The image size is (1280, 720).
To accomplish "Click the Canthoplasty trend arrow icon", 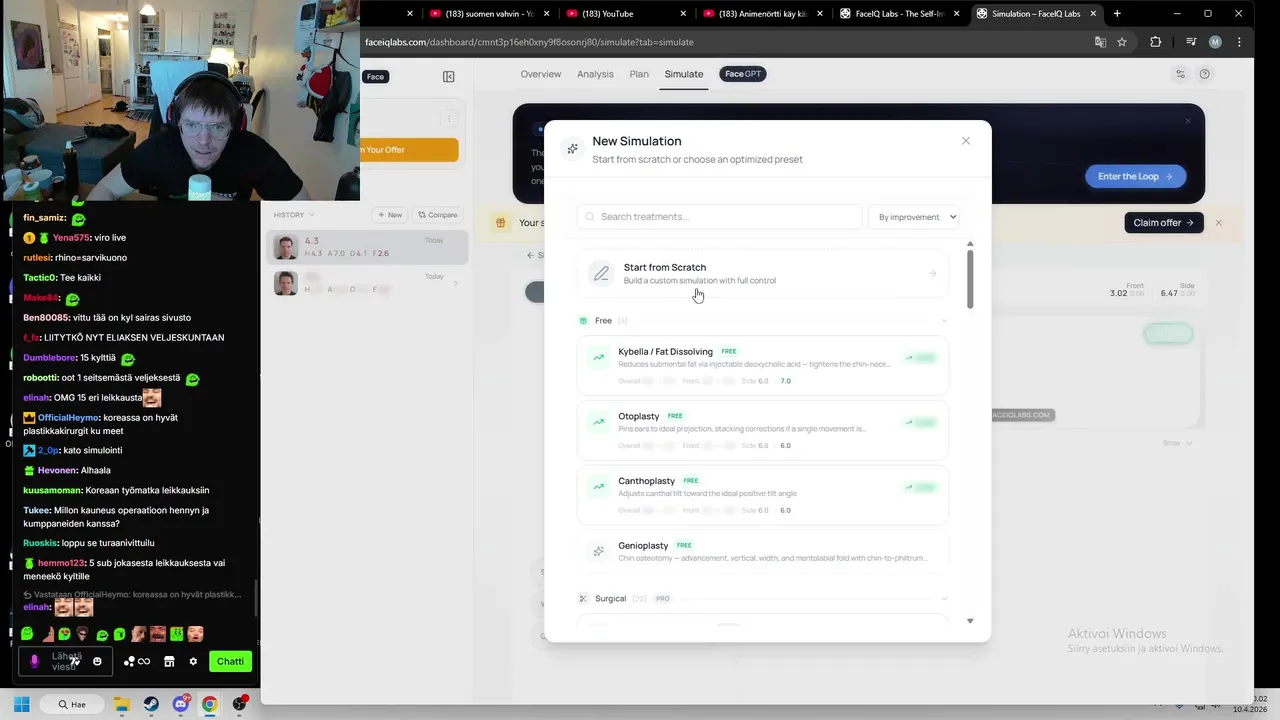I will coord(598,487).
